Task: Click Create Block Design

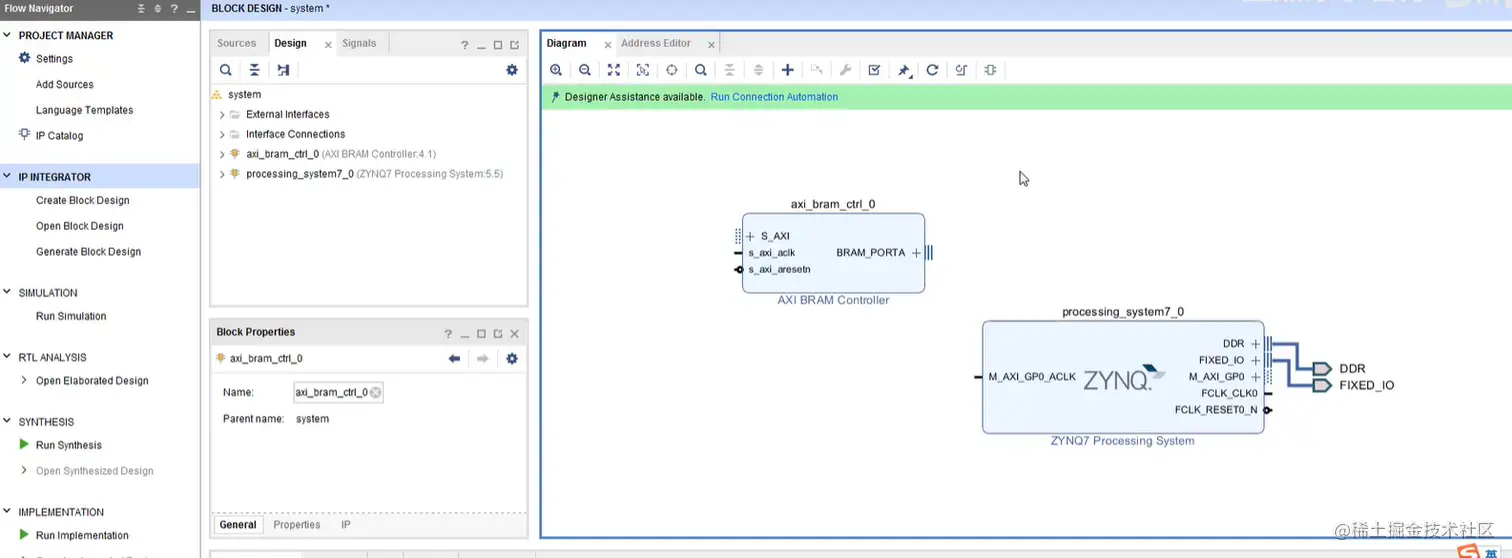Action: pos(83,200)
